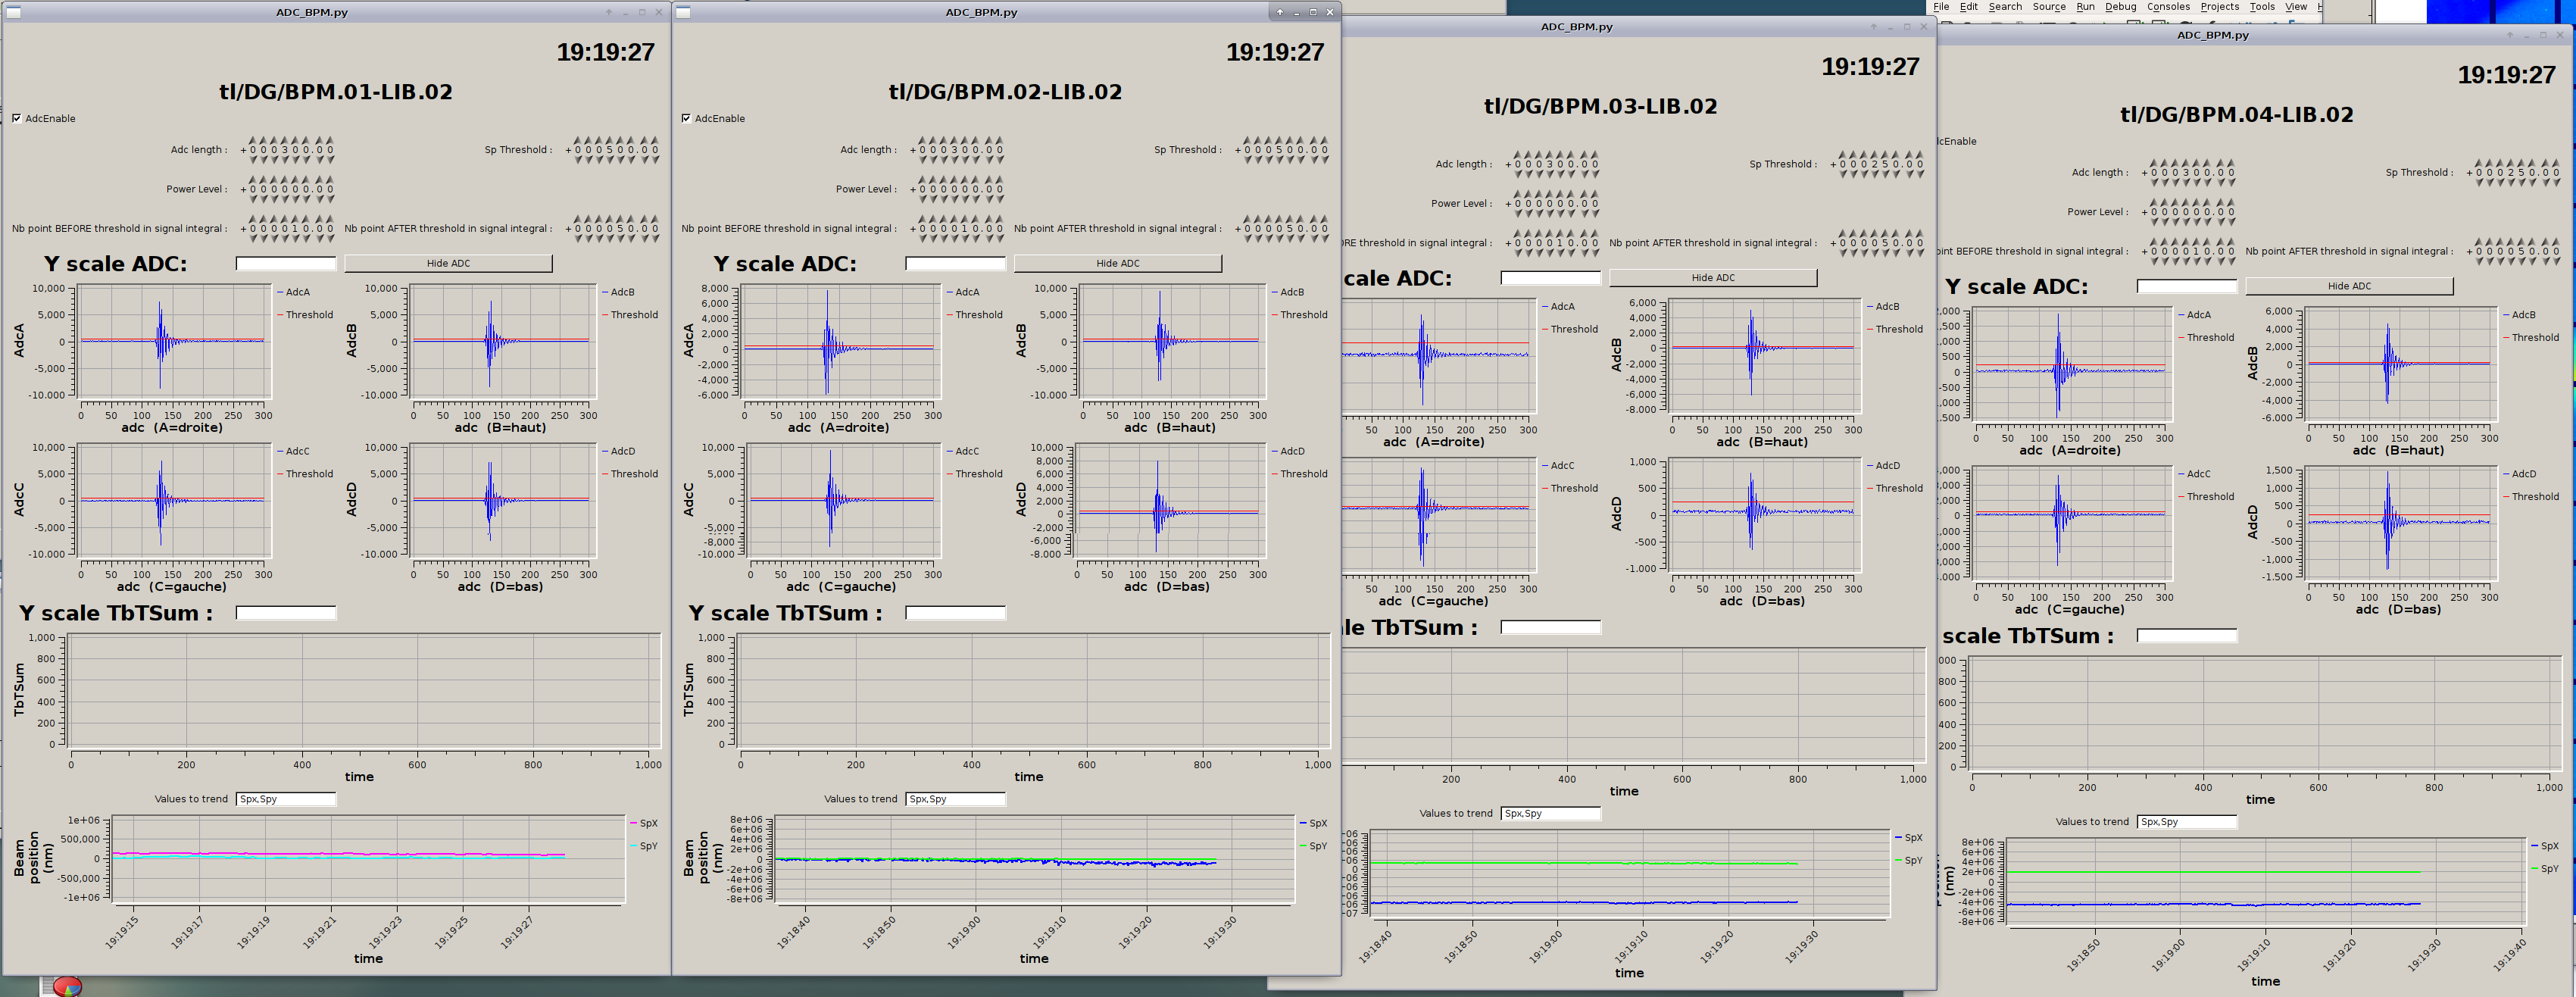Toggle AdcEnable checkbox in BPM.01 window
The width and height of the screenshot is (2576, 997).
[x=17, y=118]
